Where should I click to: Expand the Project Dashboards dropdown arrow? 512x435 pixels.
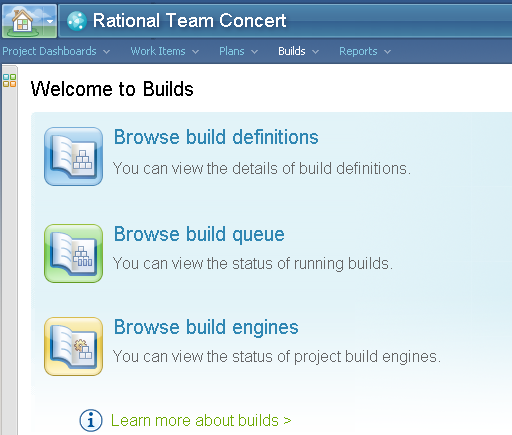click(106, 52)
